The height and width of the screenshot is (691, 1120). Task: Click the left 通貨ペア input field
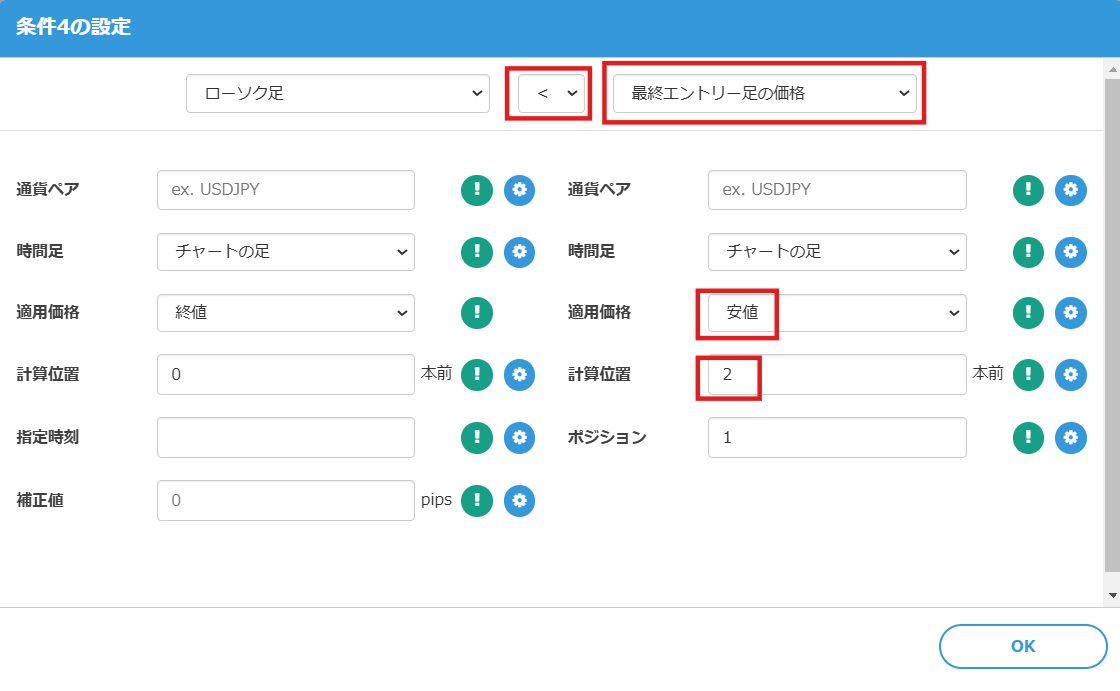[x=285, y=190]
